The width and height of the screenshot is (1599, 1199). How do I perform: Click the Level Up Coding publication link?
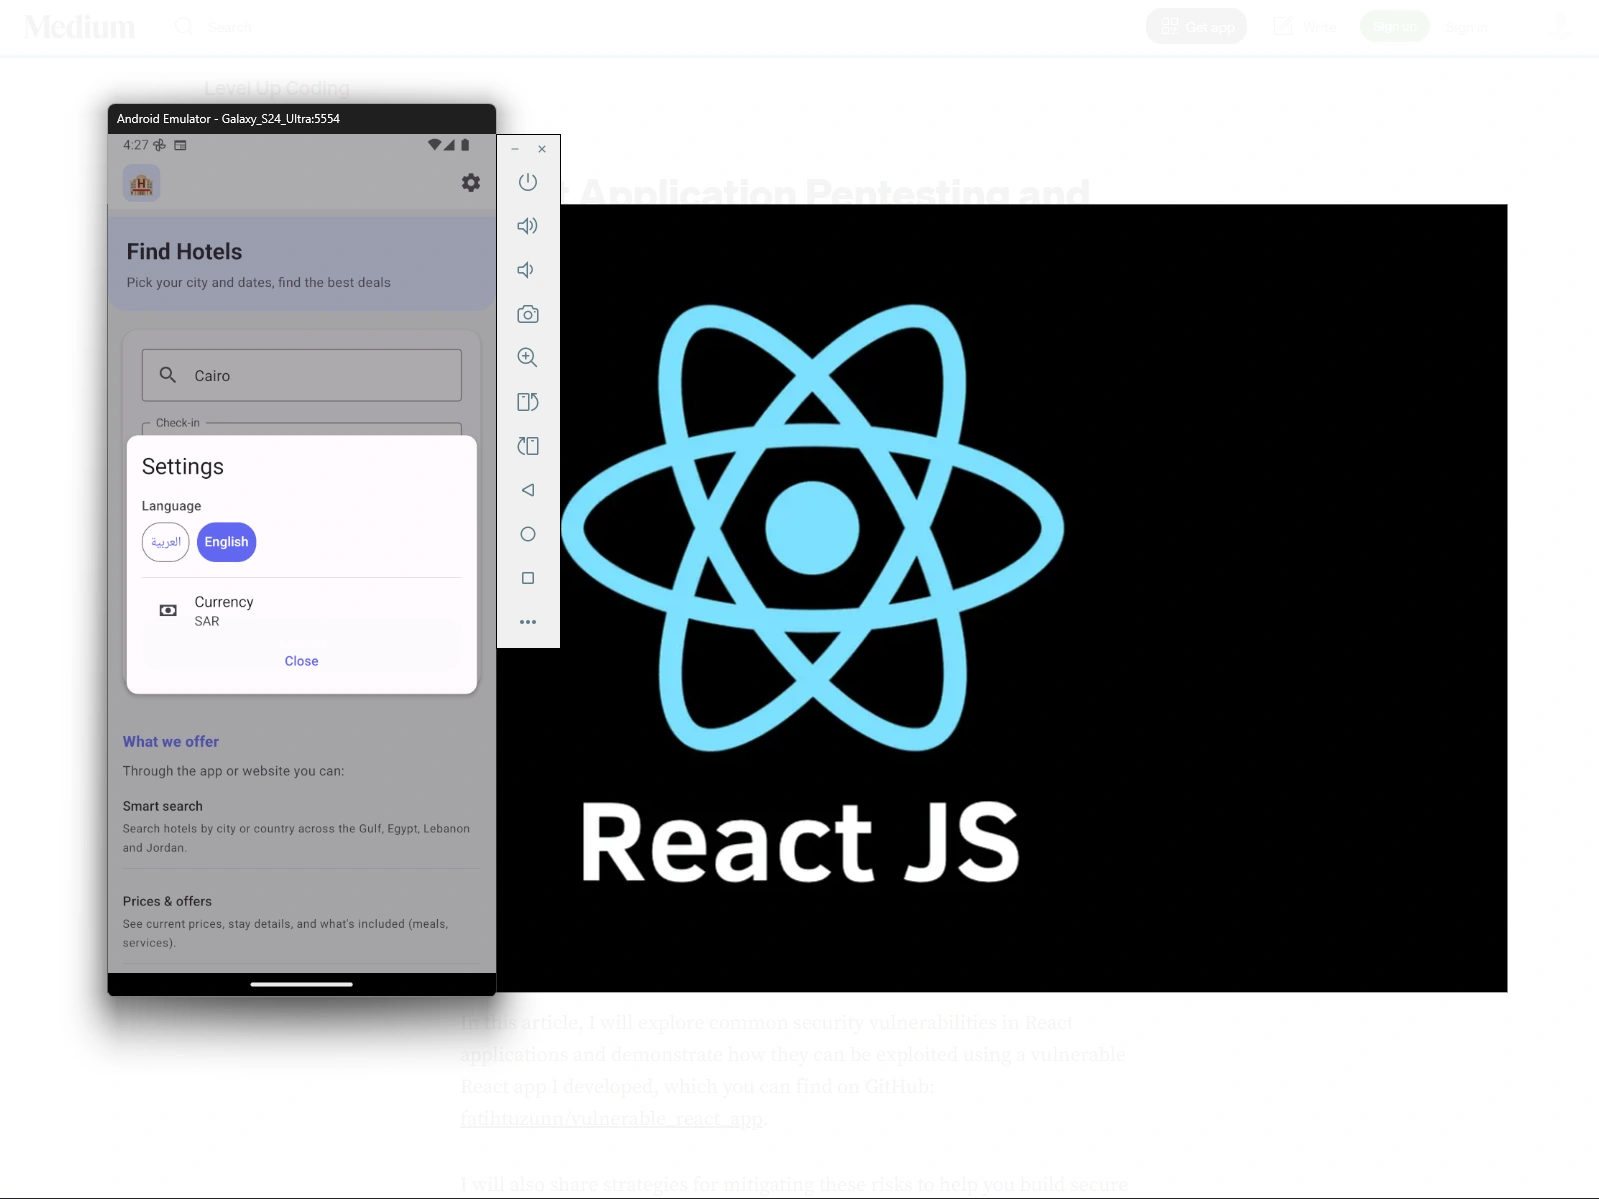(277, 88)
